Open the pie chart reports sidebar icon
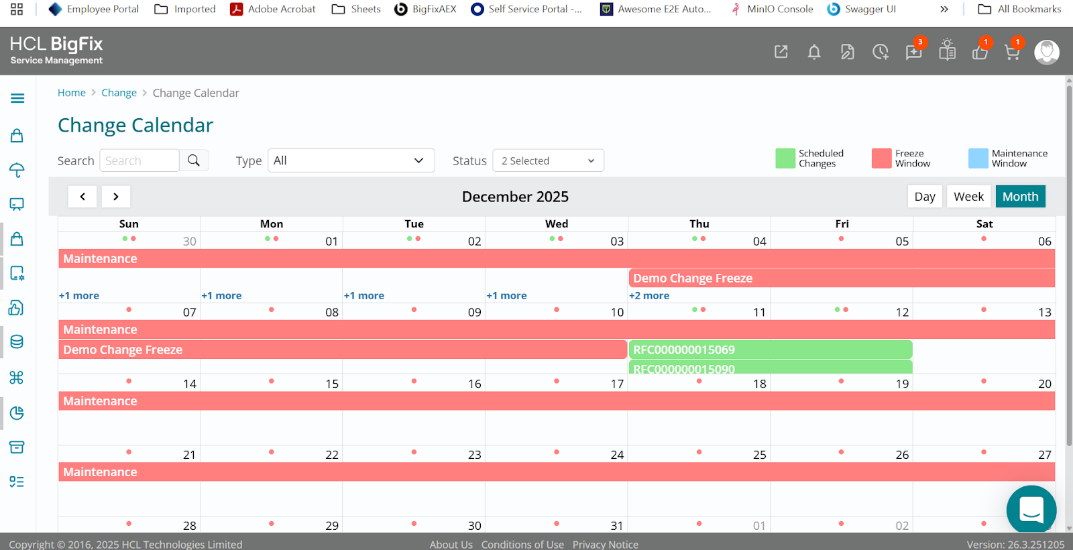The image size is (1073, 550). pos(17,412)
